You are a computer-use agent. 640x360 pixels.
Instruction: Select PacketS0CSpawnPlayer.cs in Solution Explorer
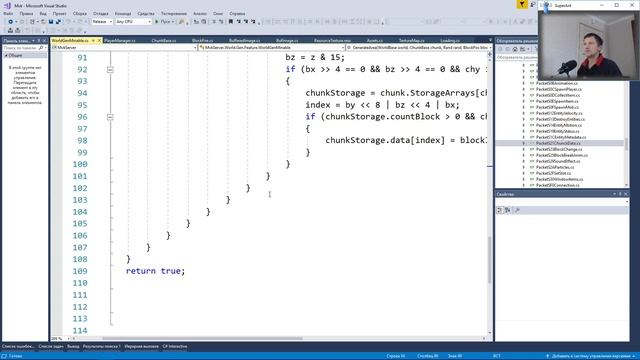559,89
